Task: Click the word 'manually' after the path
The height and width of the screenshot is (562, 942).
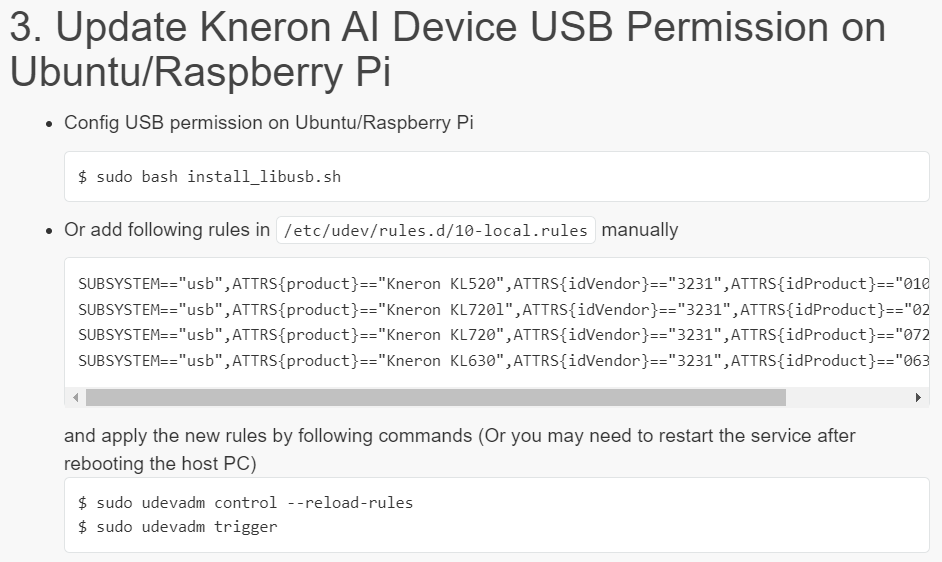Action: point(640,230)
